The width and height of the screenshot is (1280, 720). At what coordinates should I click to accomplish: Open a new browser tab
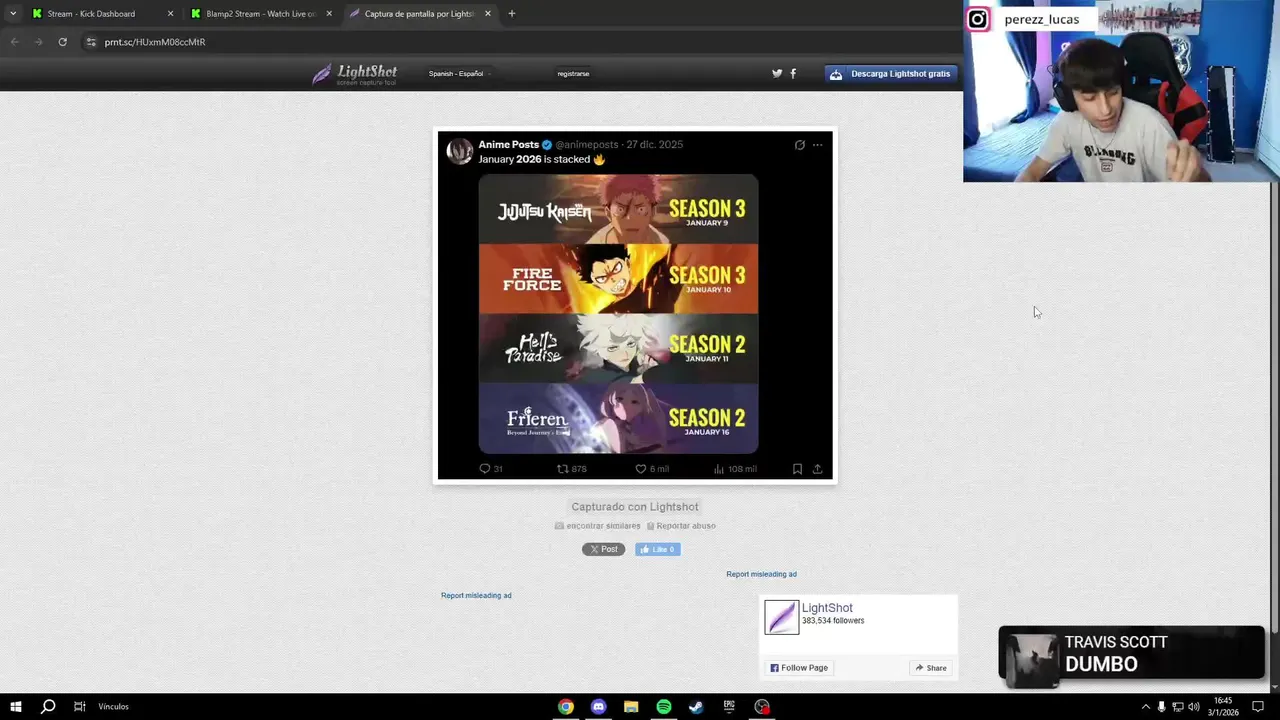512,14
